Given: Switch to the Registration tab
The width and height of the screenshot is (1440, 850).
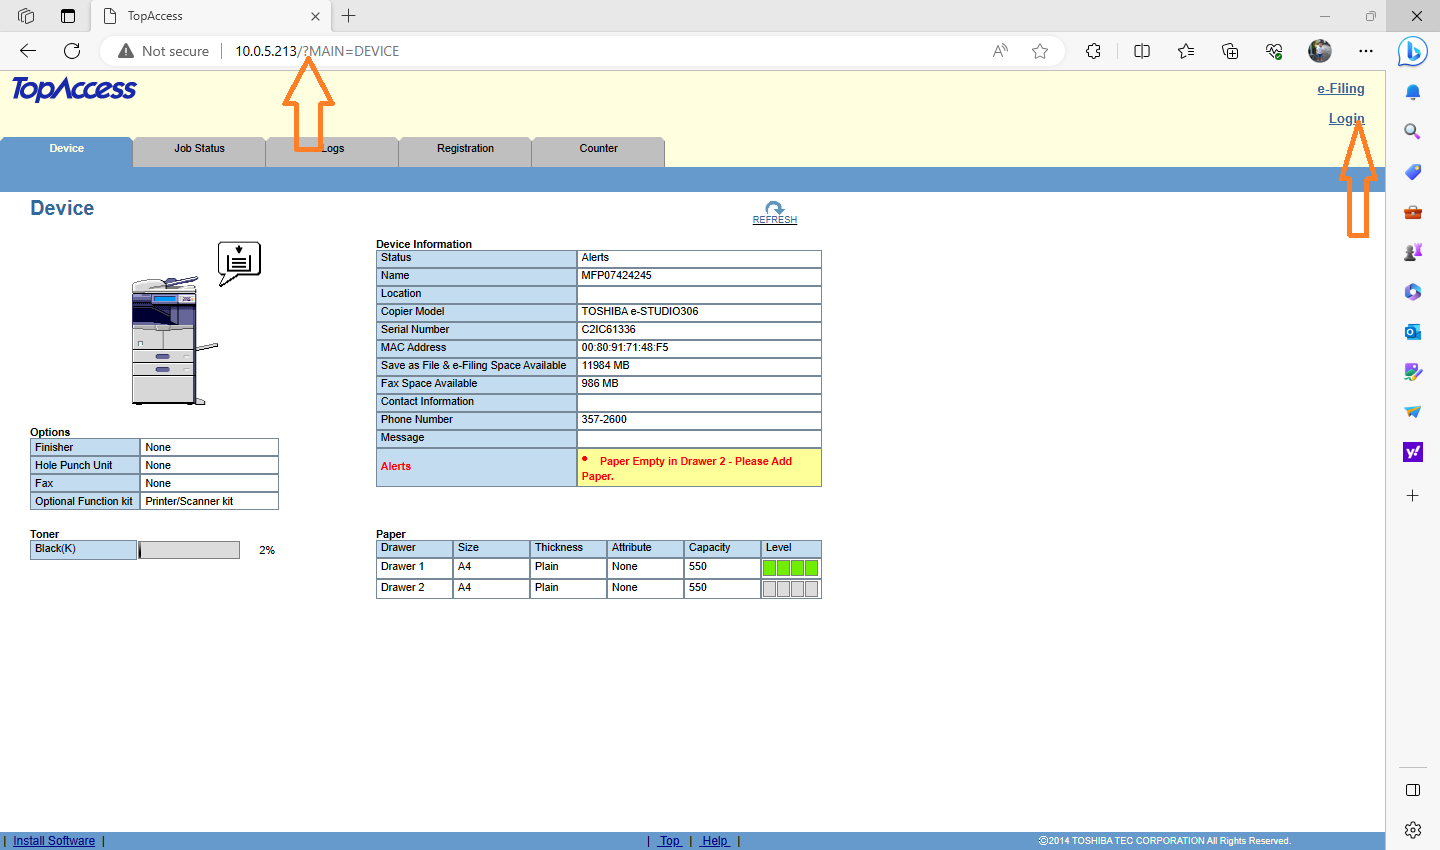Looking at the screenshot, I should coord(465,149).
